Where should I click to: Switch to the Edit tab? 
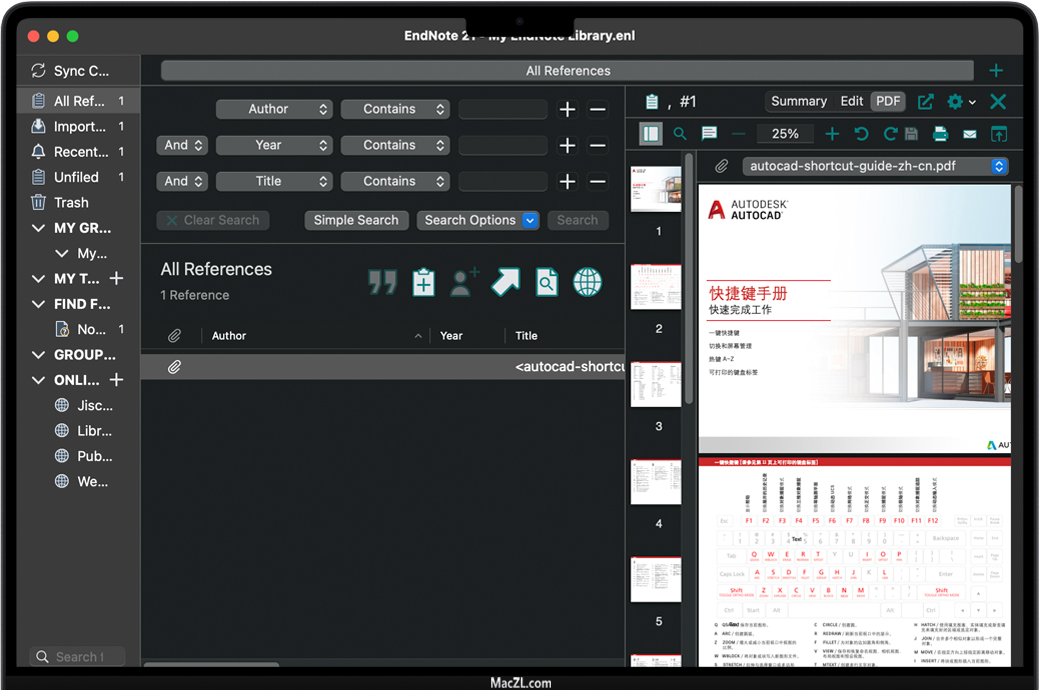click(852, 101)
